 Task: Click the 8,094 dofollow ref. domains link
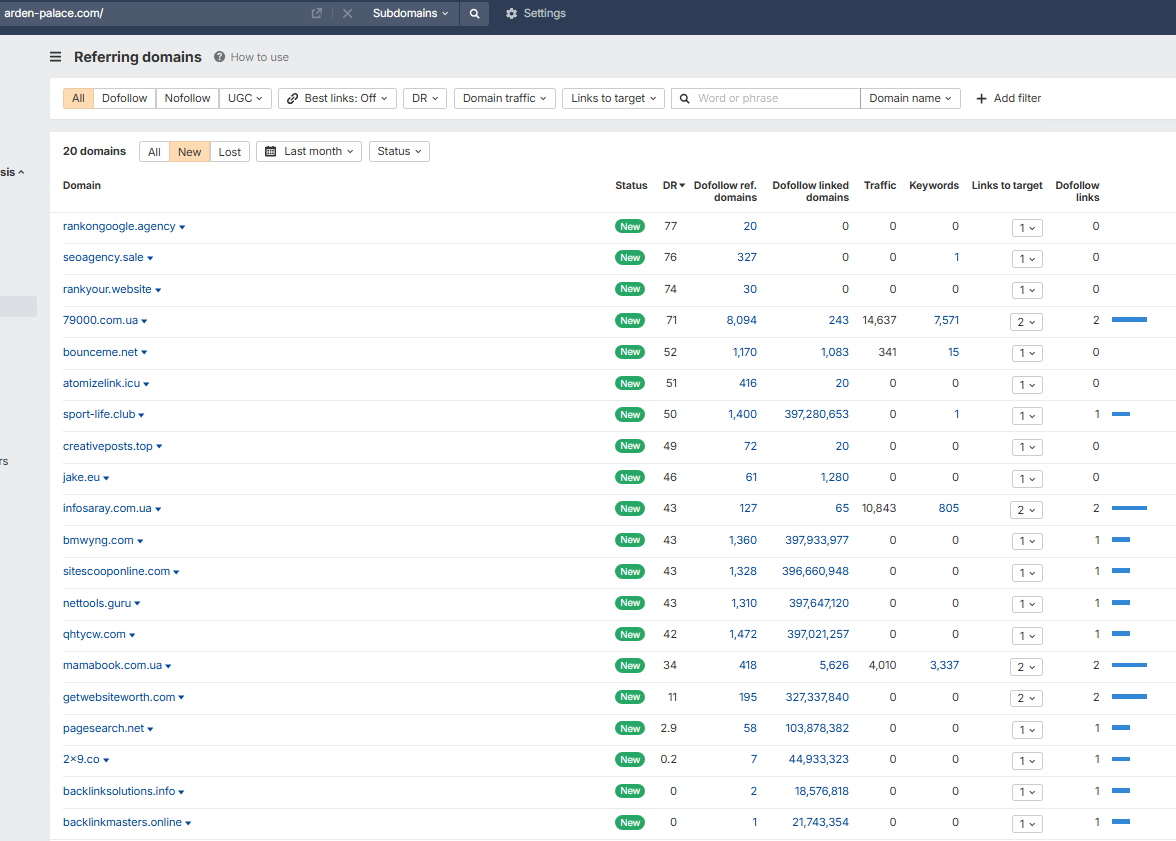click(741, 320)
